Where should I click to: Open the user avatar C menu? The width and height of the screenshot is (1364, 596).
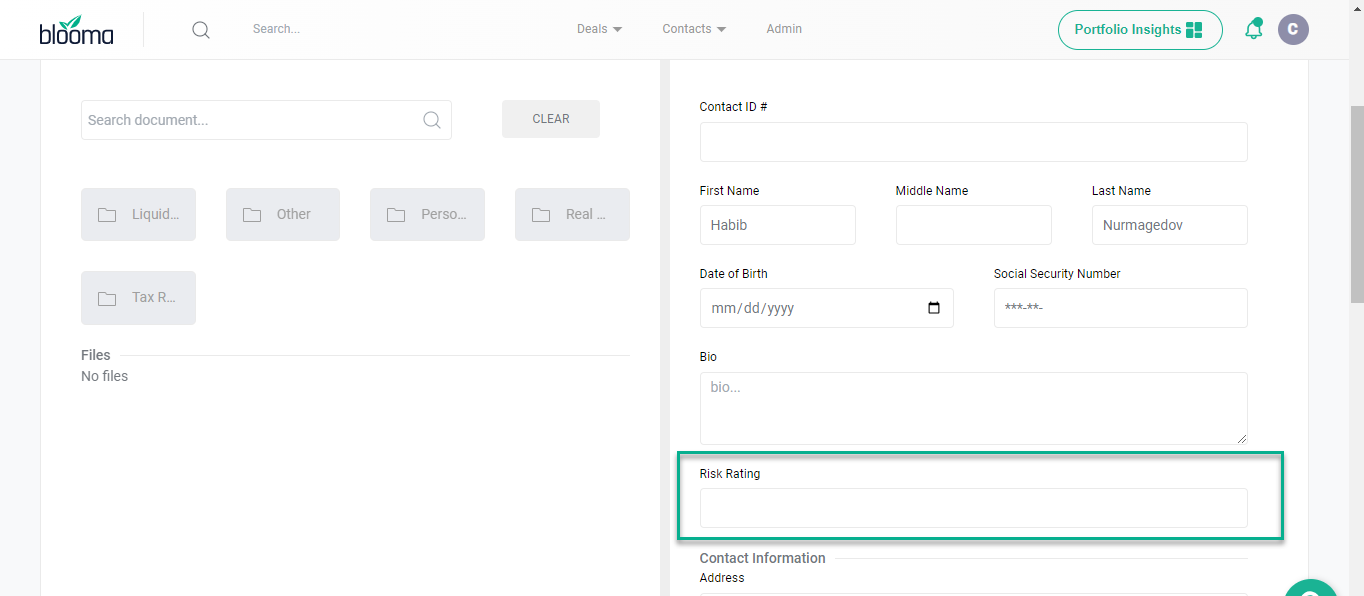click(x=1293, y=30)
